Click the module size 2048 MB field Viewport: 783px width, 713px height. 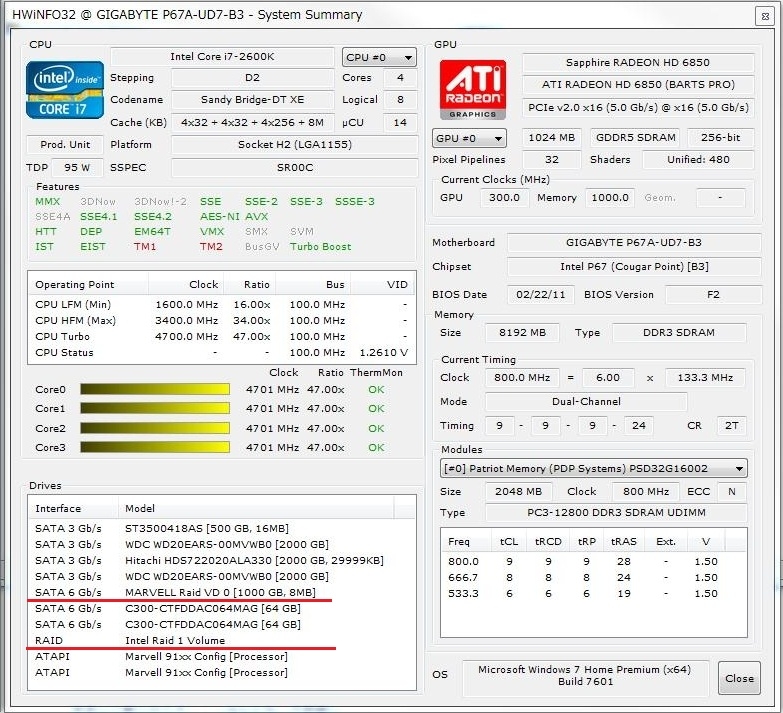click(519, 491)
